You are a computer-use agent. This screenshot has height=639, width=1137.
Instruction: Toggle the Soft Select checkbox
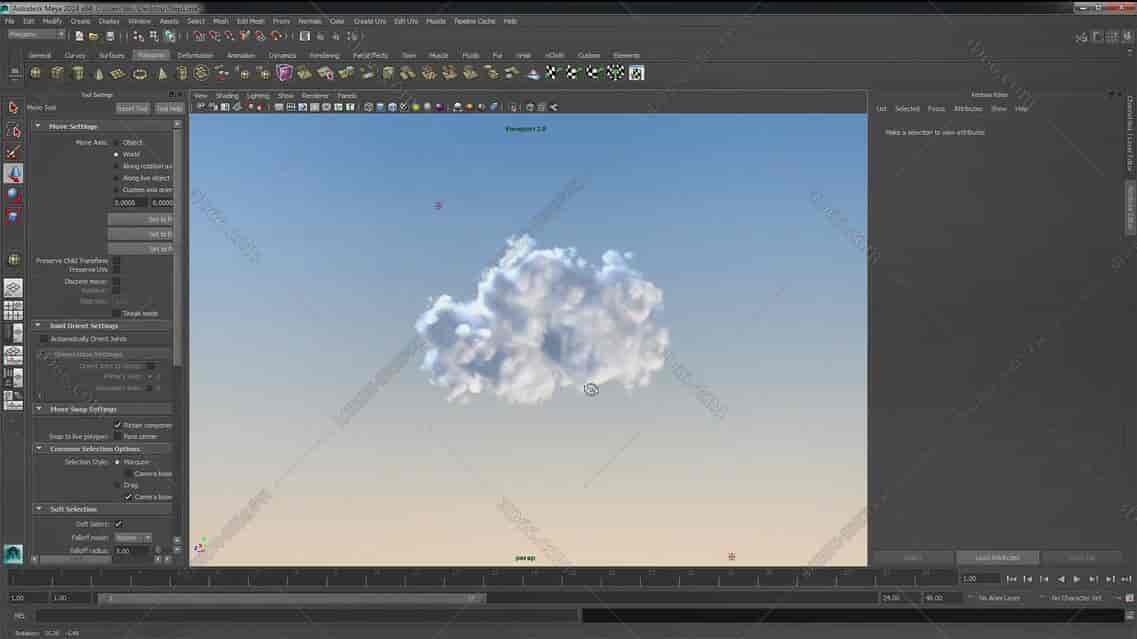117,523
